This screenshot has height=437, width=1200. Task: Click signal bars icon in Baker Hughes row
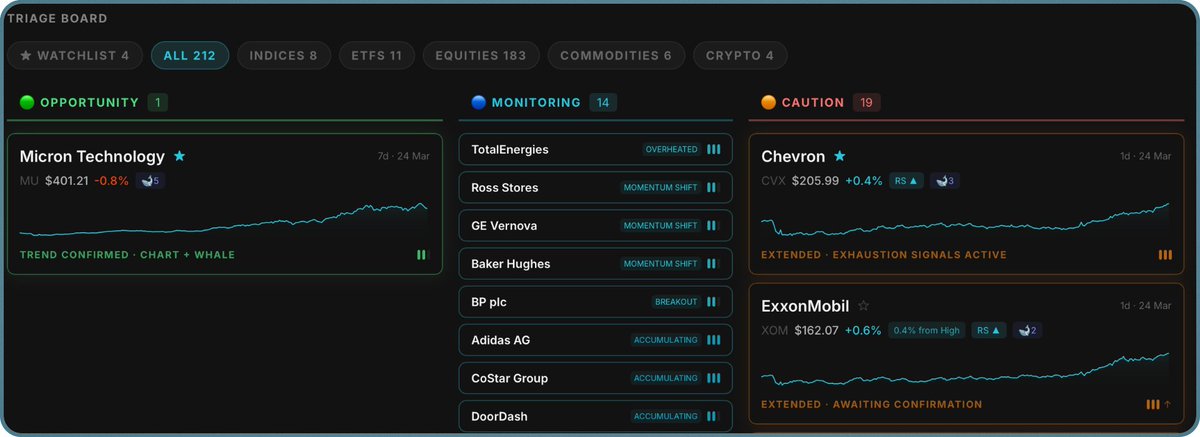coord(712,263)
